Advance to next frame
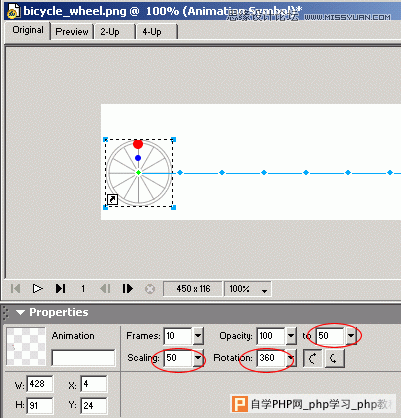Viewport: 401px width, 418px height. pos(127,288)
